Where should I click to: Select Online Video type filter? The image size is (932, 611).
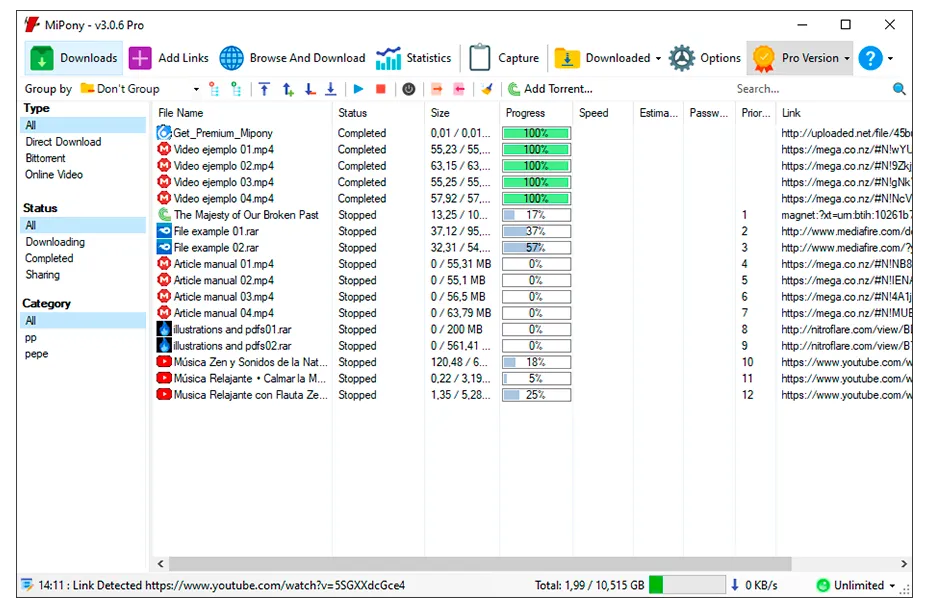pos(53,175)
